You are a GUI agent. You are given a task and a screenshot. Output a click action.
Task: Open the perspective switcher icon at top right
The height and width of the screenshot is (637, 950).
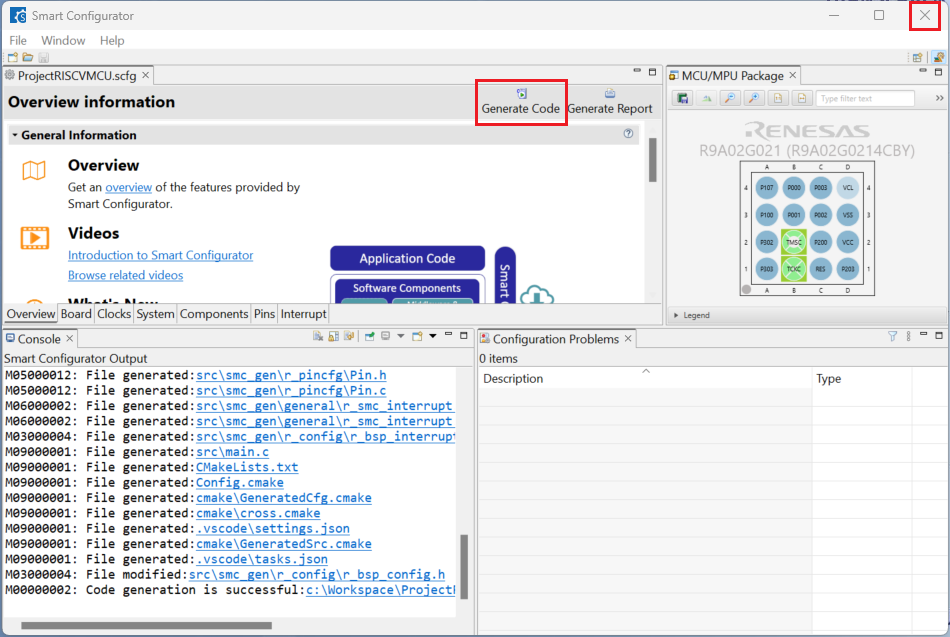click(x=917, y=58)
